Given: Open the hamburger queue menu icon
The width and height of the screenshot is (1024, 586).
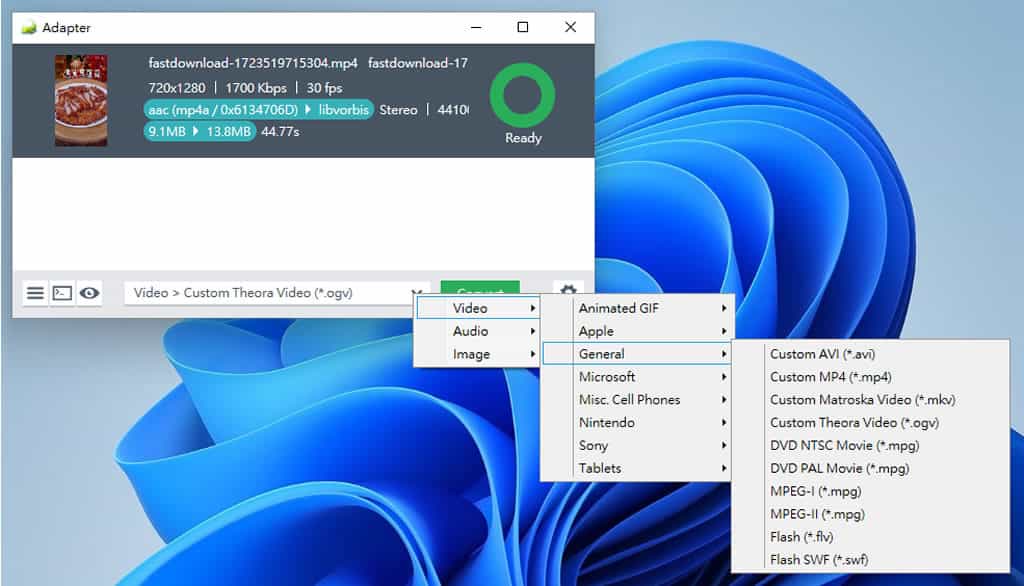Looking at the screenshot, I should coord(35,293).
